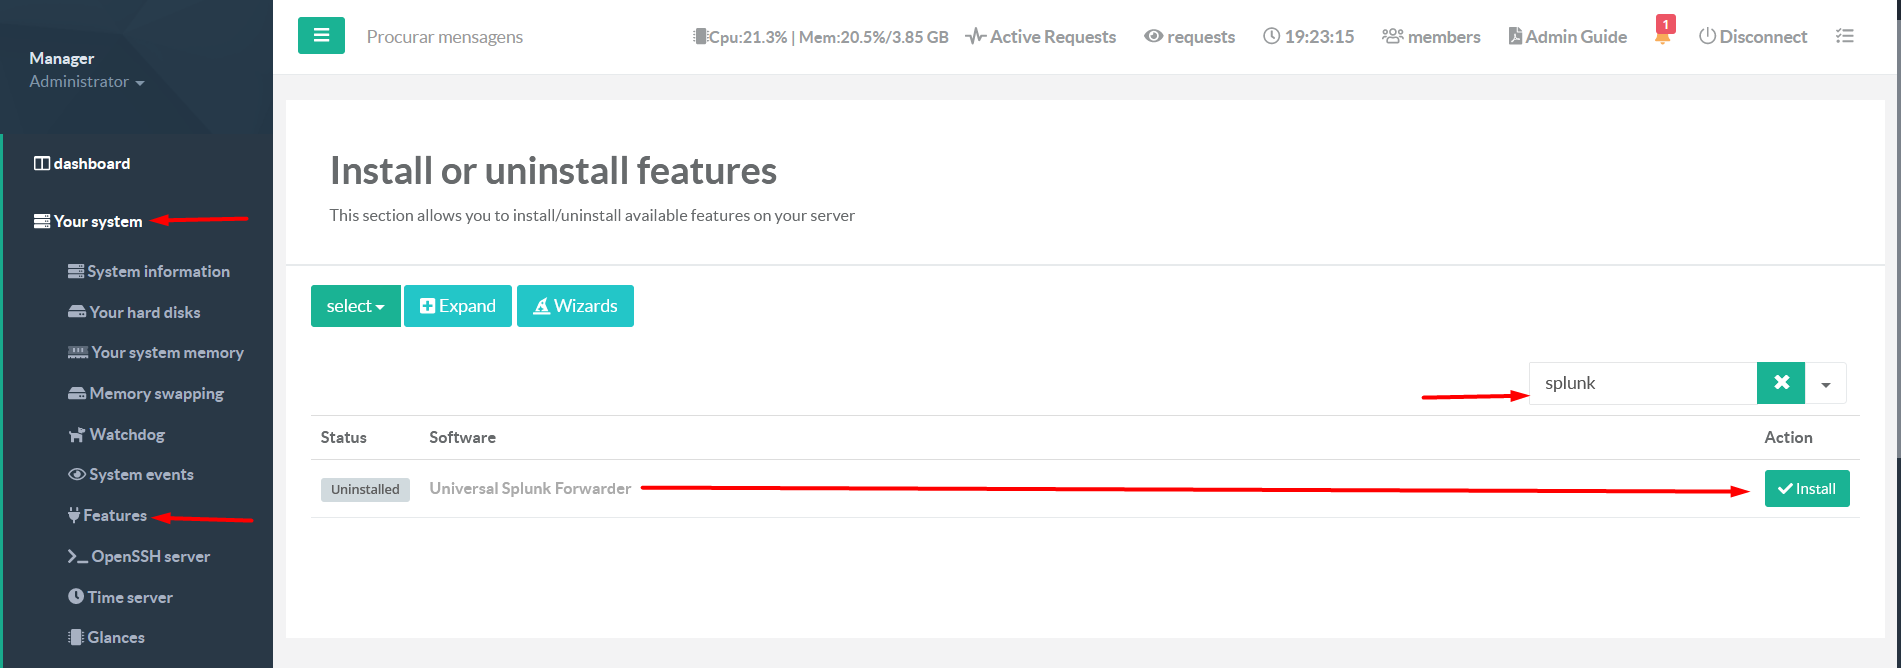Click the notification bell icon
Screen dimensions: 1901x668
(1663, 36)
